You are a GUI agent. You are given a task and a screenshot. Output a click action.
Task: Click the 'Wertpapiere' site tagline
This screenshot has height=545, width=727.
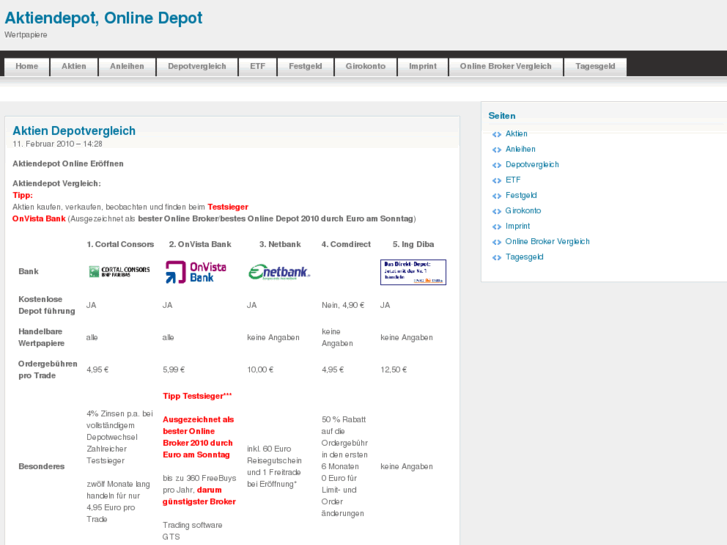pyautogui.click(x=26, y=35)
